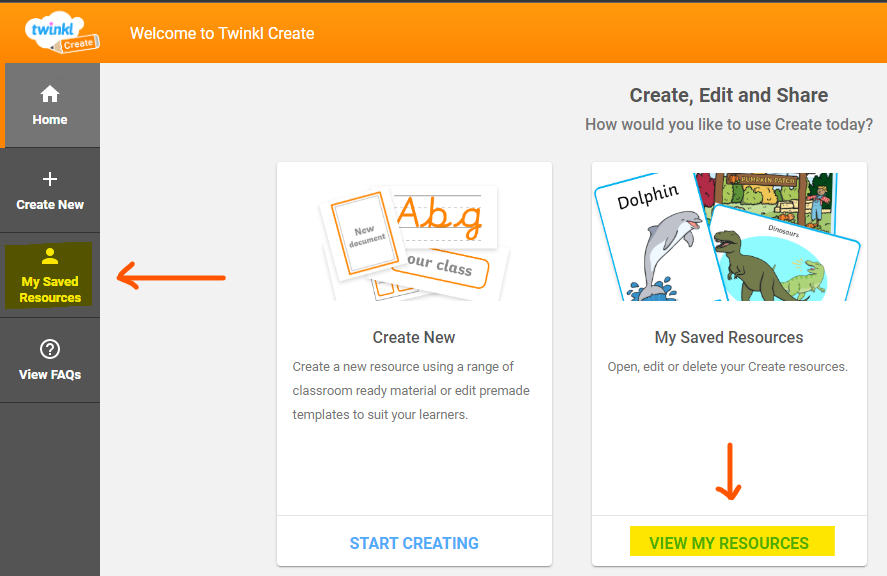Click 'How would you like to use Create today?'

(x=729, y=124)
